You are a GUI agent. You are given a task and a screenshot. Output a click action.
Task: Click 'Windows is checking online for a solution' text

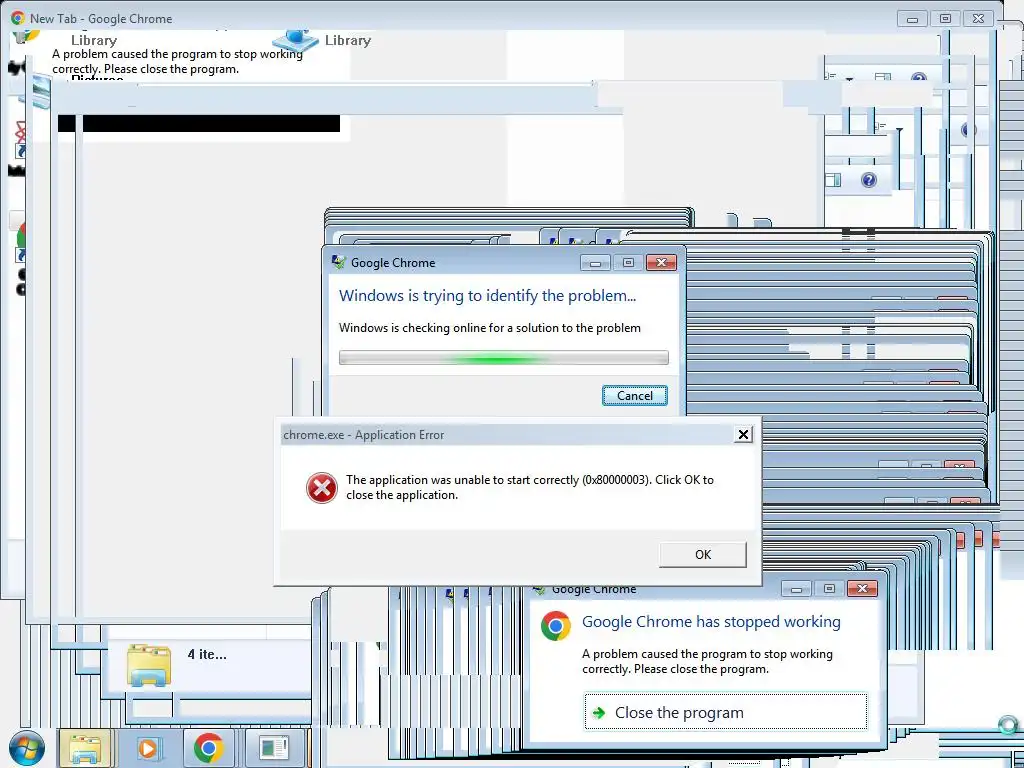pos(490,328)
